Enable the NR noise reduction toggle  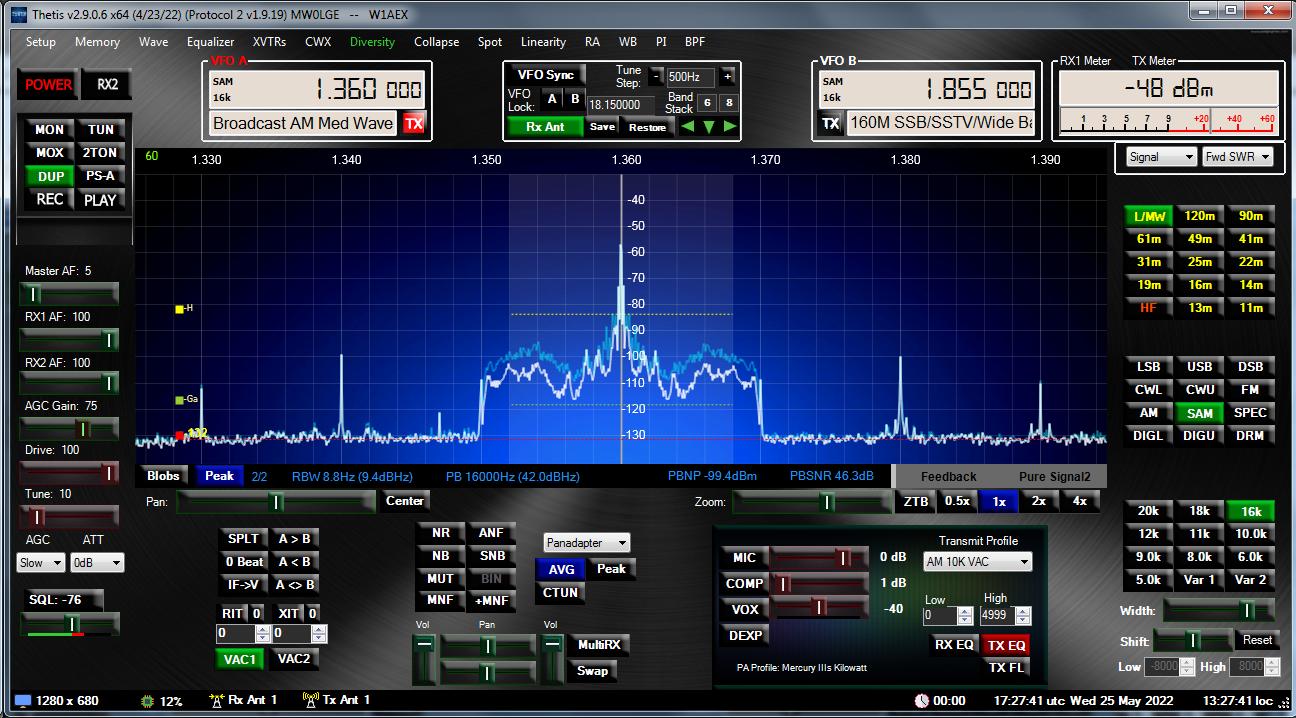(x=440, y=533)
